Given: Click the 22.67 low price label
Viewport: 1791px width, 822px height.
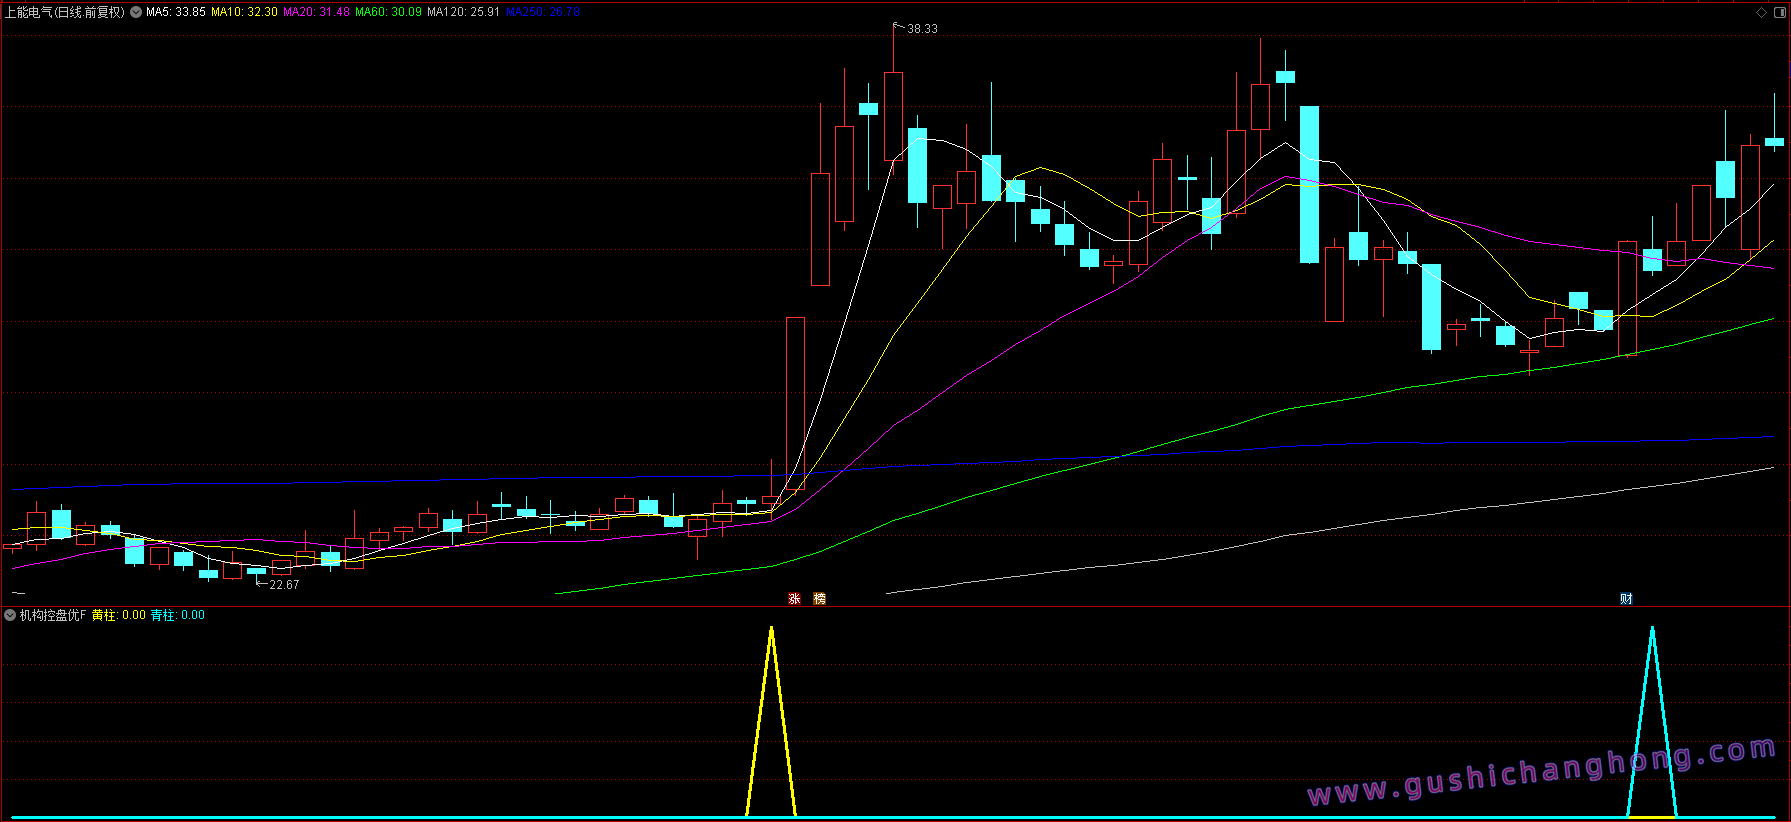Looking at the screenshot, I should [x=284, y=585].
